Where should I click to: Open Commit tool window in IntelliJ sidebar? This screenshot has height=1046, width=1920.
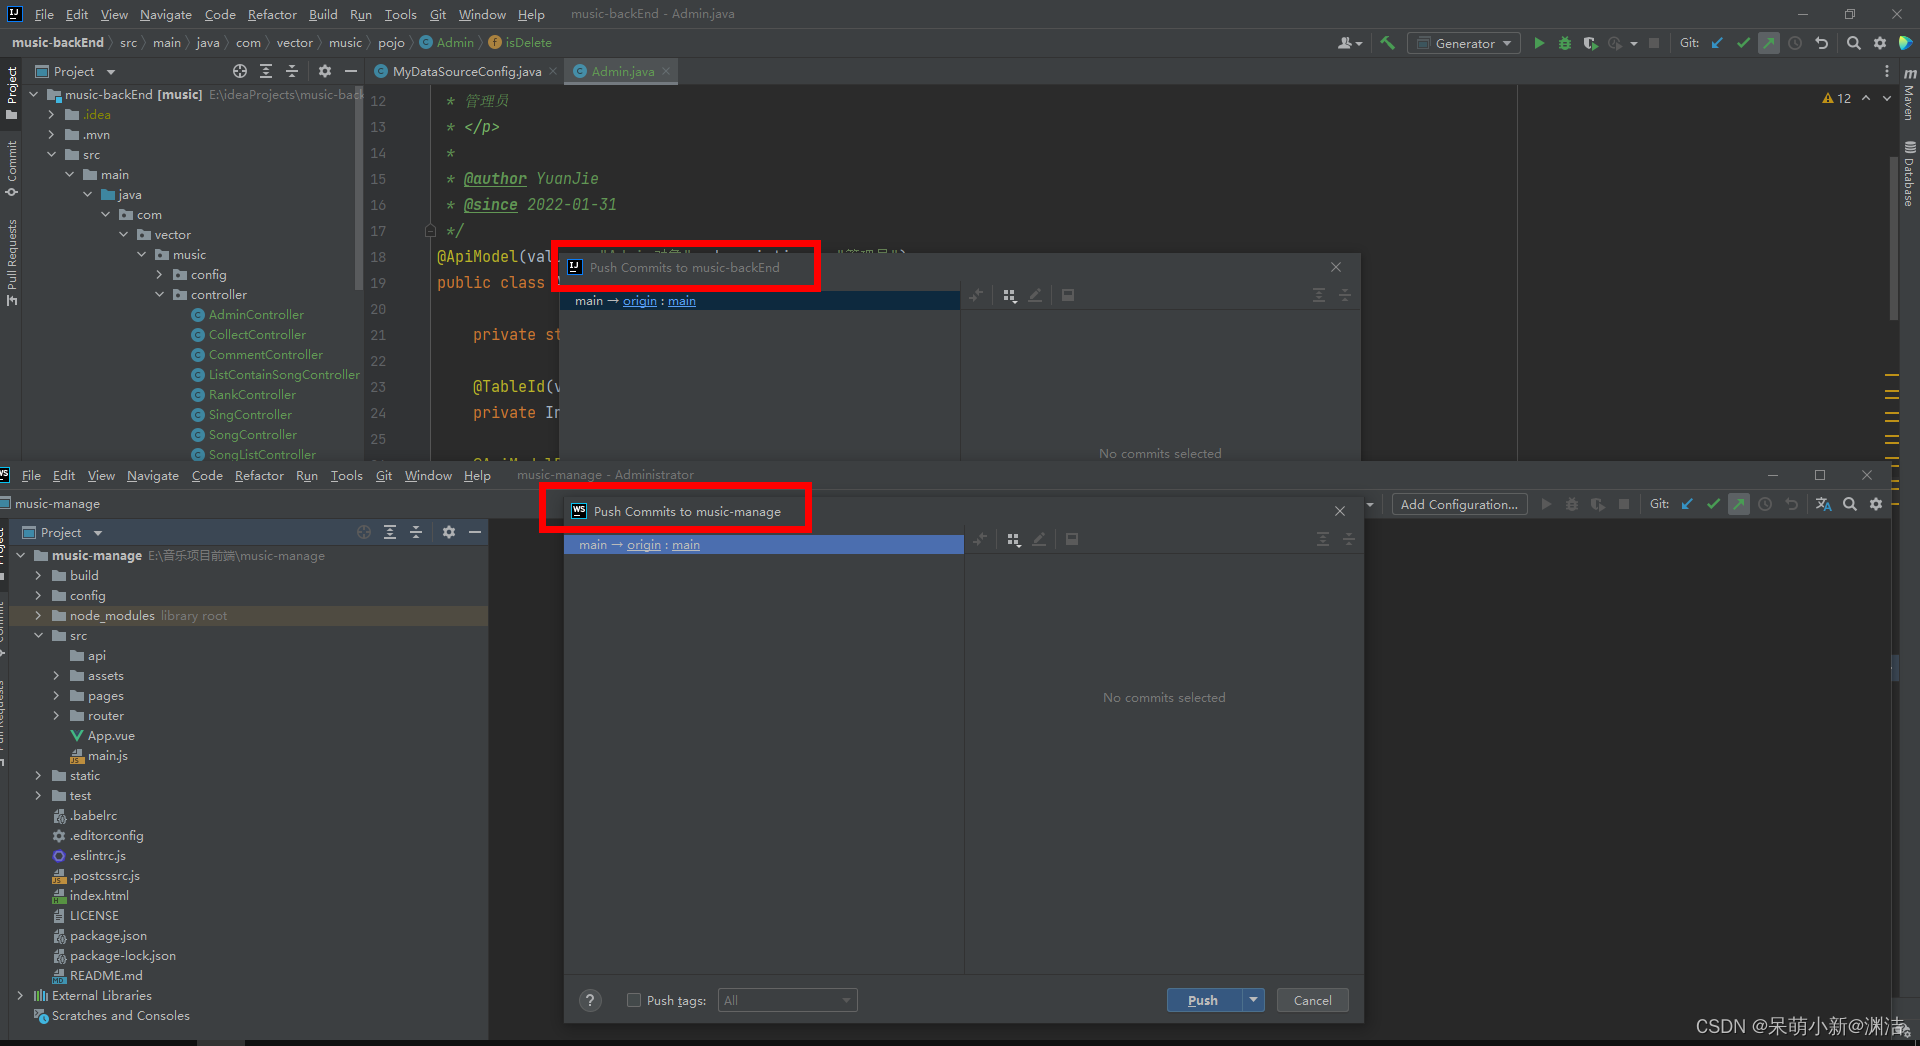click(x=11, y=168)
